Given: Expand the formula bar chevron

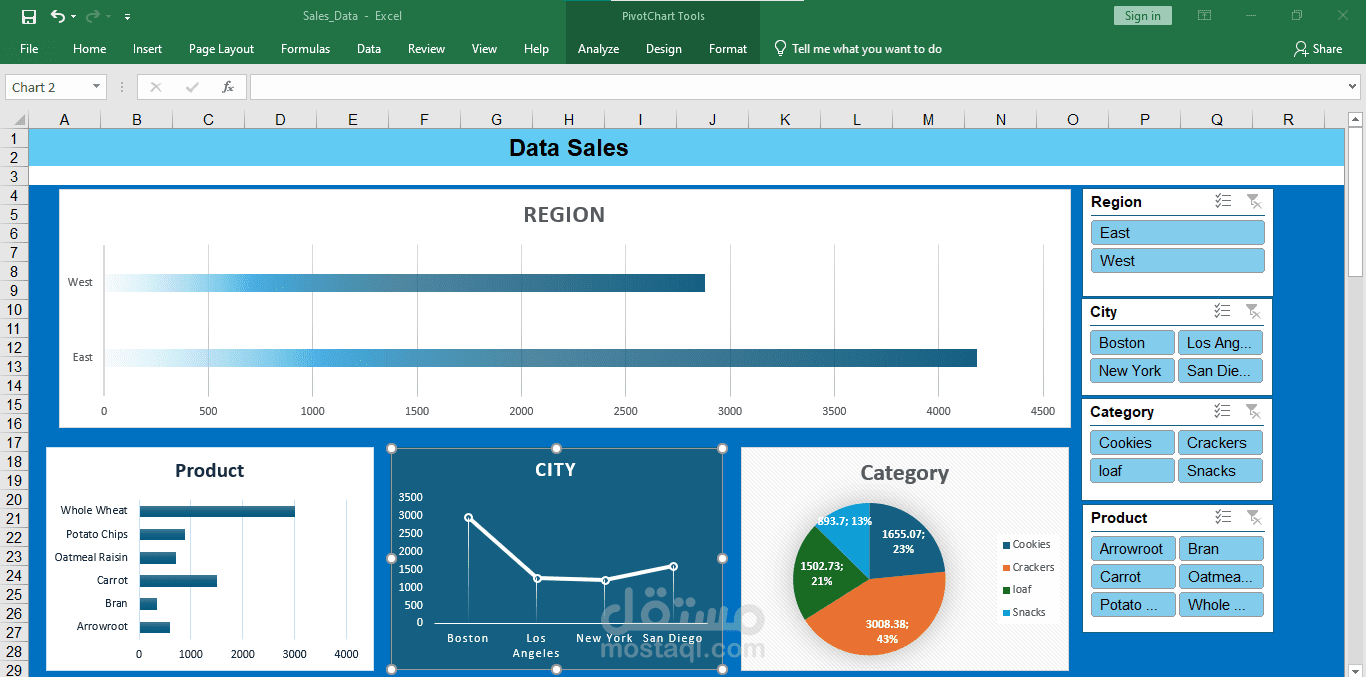Looking at the screenshot, I should [x=1353, y=87].
